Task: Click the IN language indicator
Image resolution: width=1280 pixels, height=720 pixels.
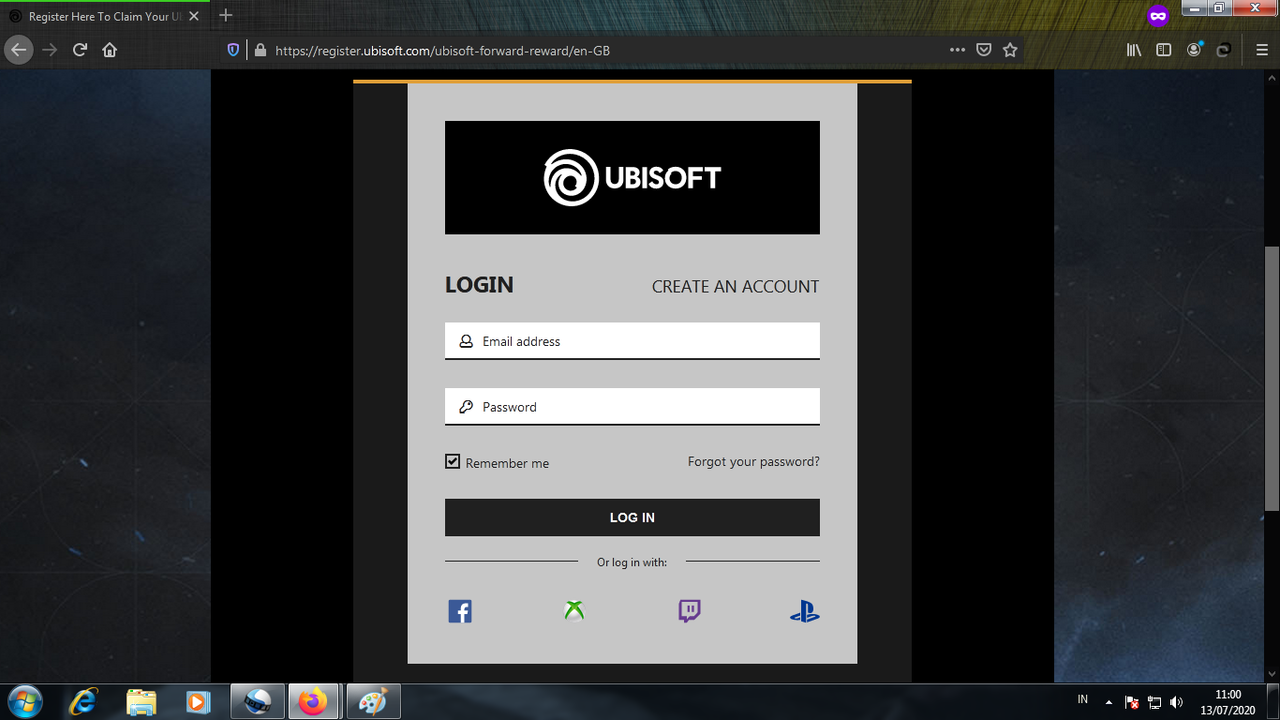Action: pos(1083,698)
